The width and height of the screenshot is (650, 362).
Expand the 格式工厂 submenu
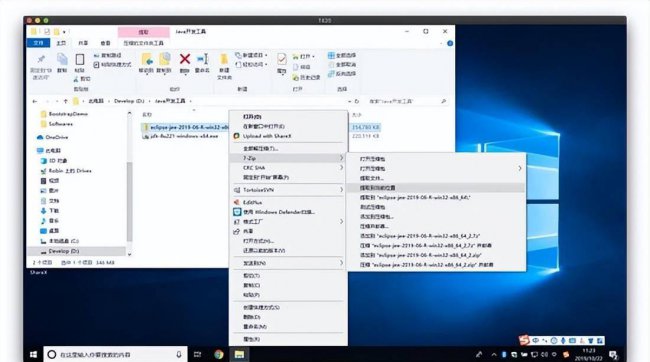341,221
